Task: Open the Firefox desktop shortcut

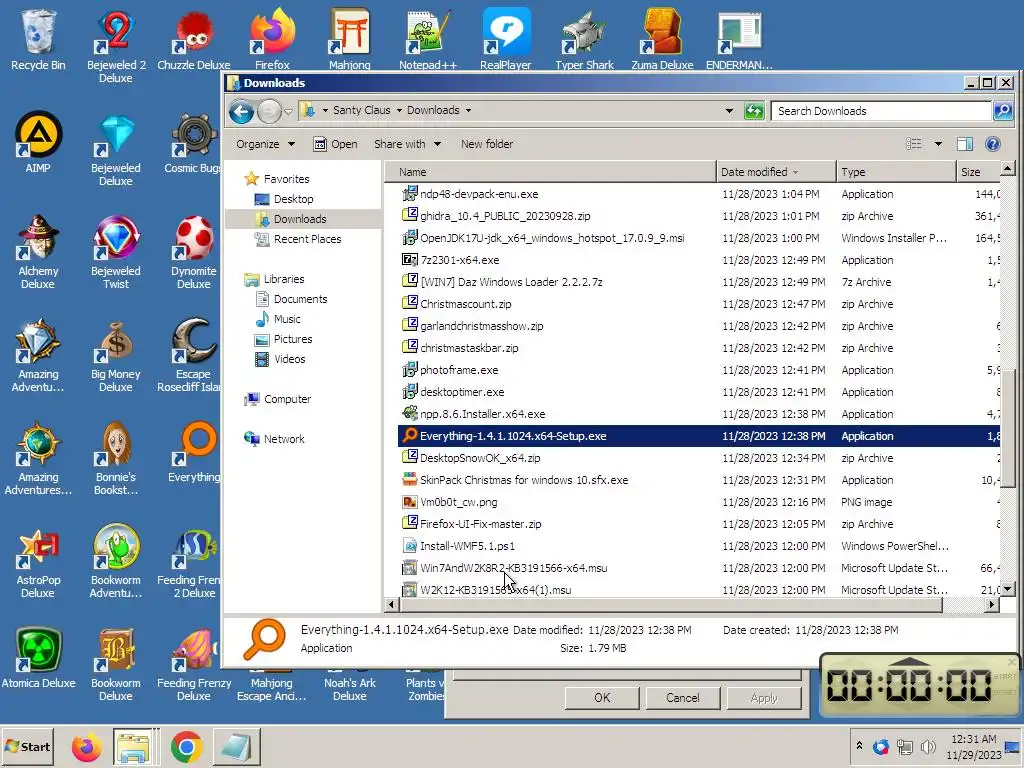Action: click(x=272, y=39)
